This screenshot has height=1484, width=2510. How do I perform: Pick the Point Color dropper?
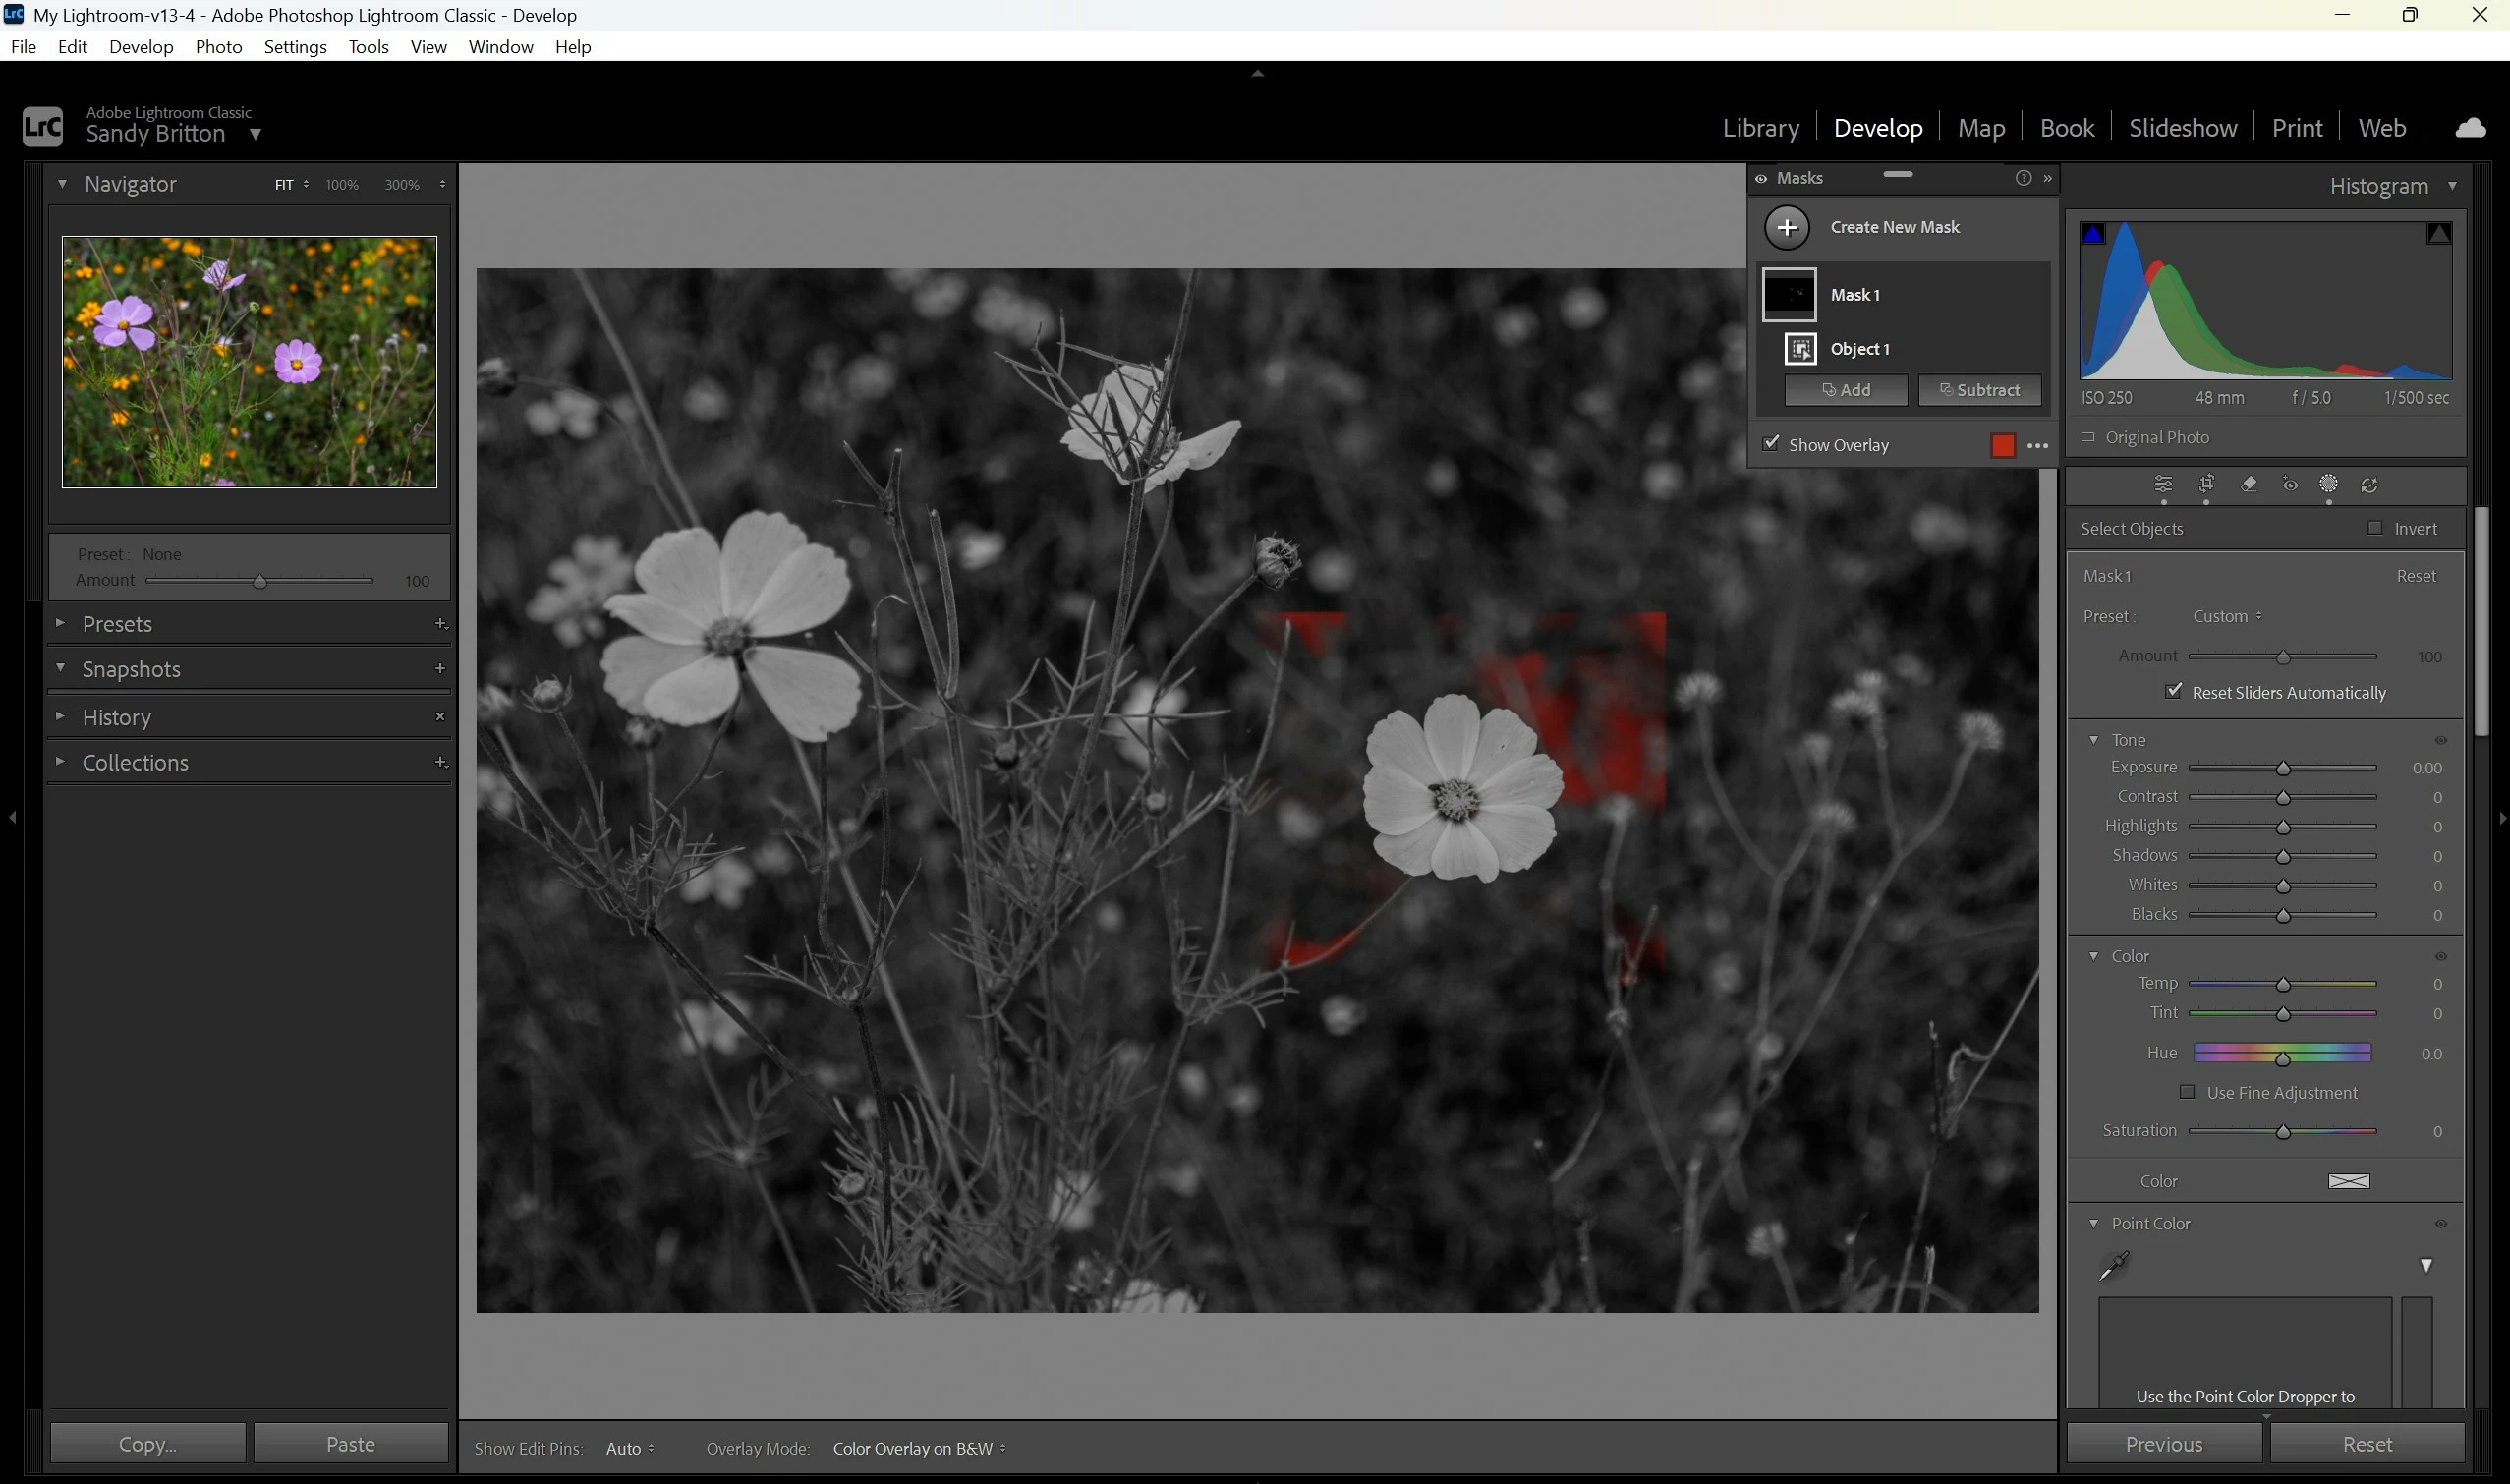coord(2114,1266)
